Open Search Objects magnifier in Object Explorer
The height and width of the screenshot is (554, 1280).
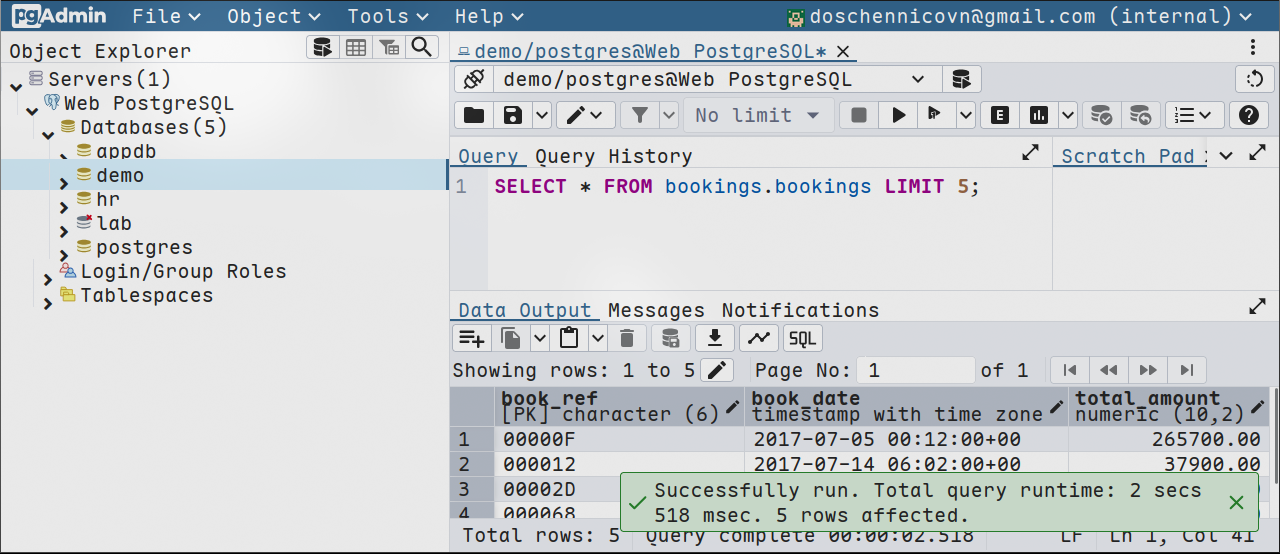point(422,48)
